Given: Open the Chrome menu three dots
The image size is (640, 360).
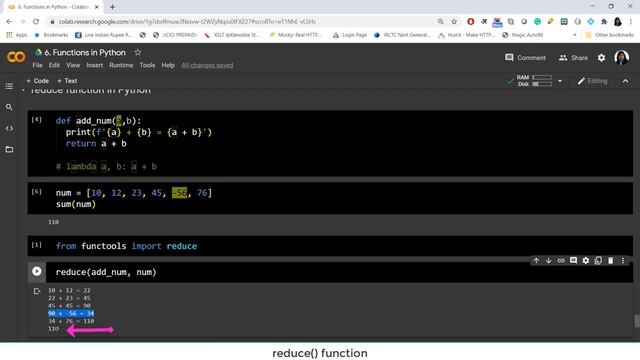Looking at the screenshot, I should pos(631,22).
